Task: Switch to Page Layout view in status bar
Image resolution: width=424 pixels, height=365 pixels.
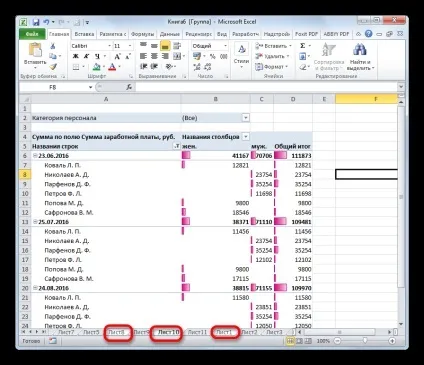Action: 300,341
